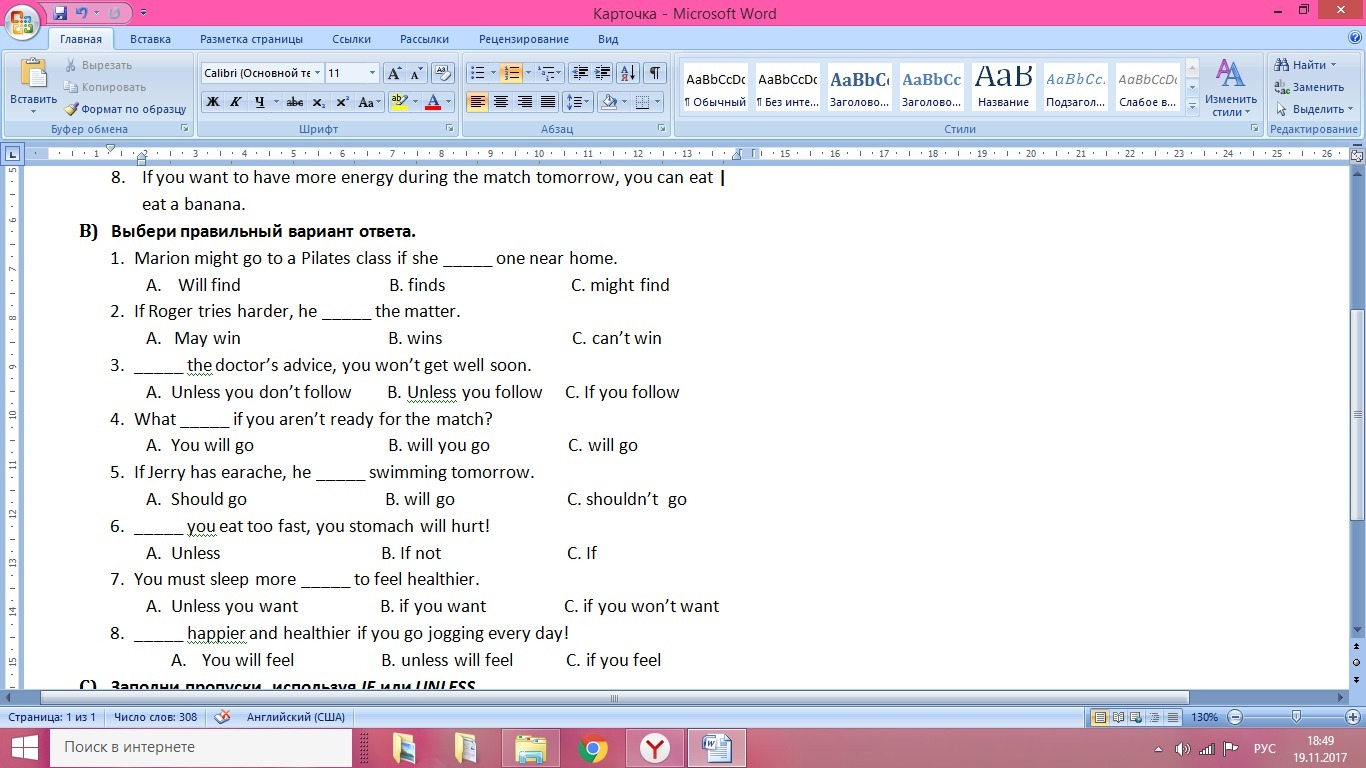
Task: Open the Рецензирование ribbon tab
Action: click(x=523, y=39)
